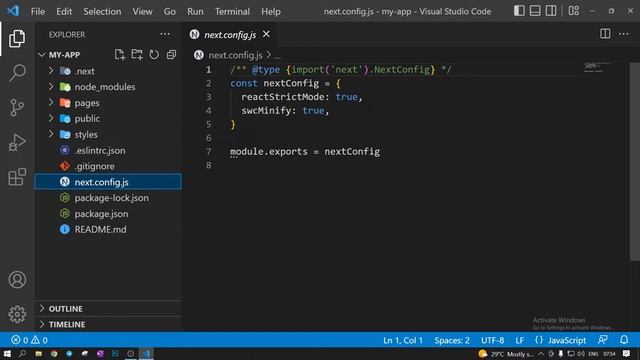Click the weather widget in taskbar
Viewport: 640px width, 360px height.
click(x=505, y=354)
